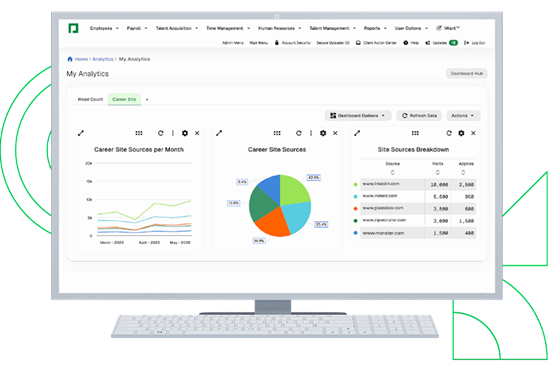550x365 pixels.
Task: Click the 10,000 visits cell
Action: pyautogui.click(x=439, y=184)
